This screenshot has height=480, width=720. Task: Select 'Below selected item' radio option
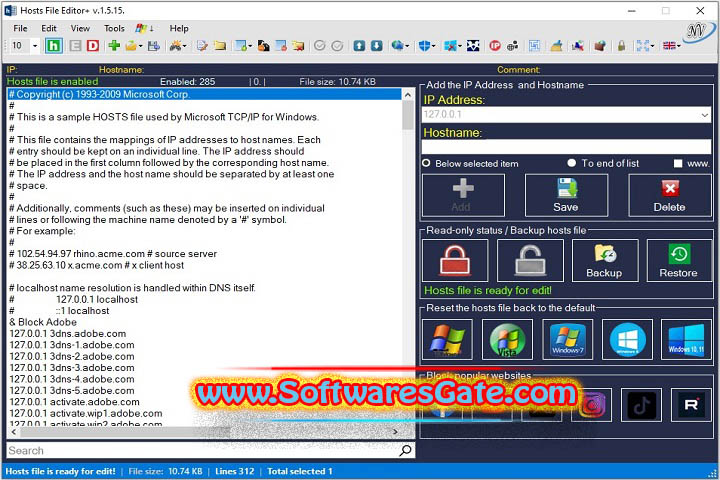[471, 164]
